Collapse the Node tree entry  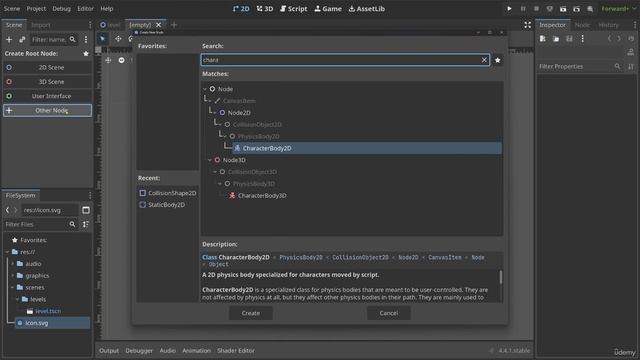tap(205, 89)
